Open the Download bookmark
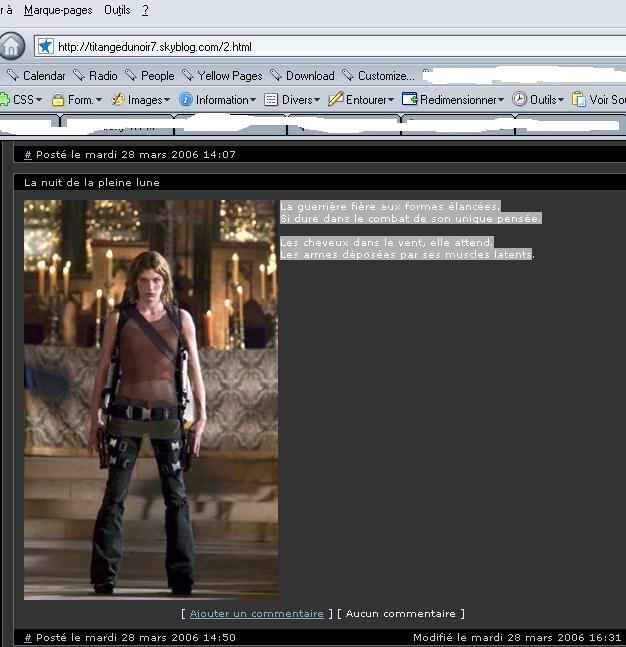 (310, 76)
